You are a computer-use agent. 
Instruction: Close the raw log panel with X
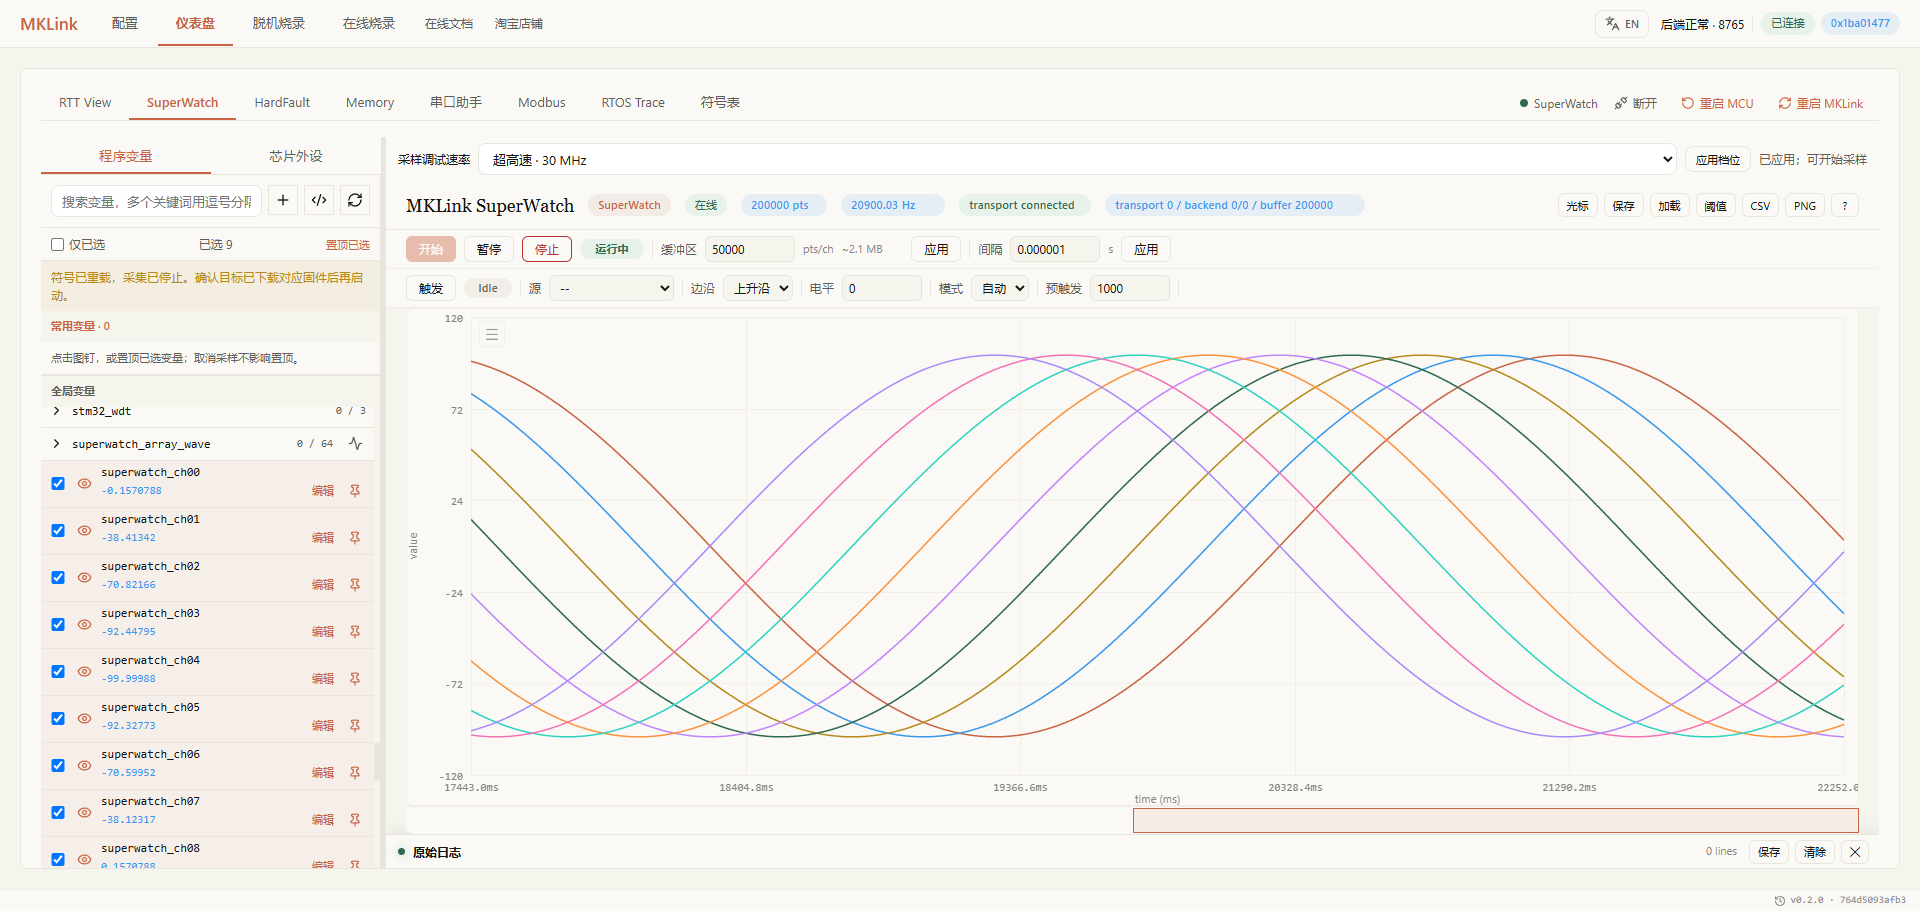(x=1855, y=852)
